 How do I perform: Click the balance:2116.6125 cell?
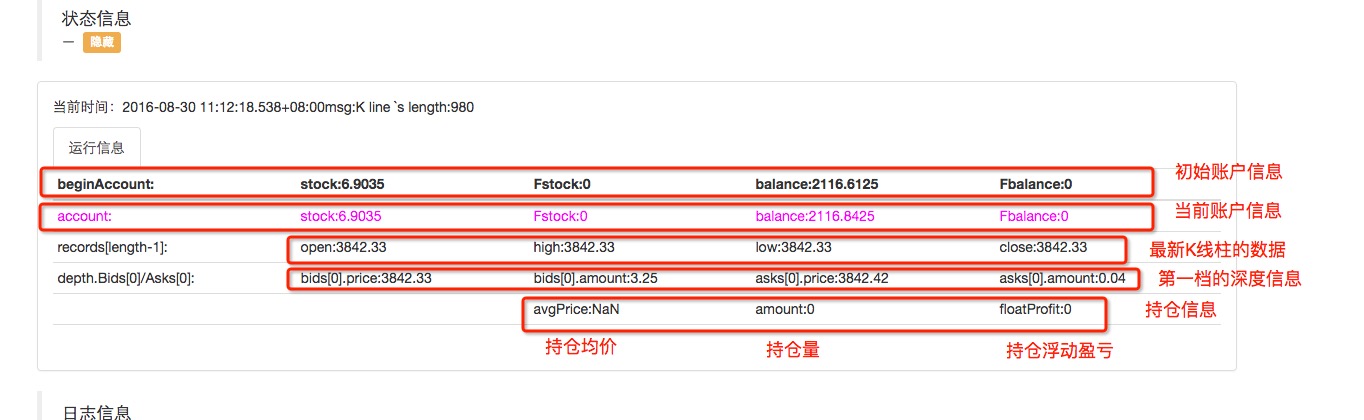pyautogui.click(x=816, y=184)
